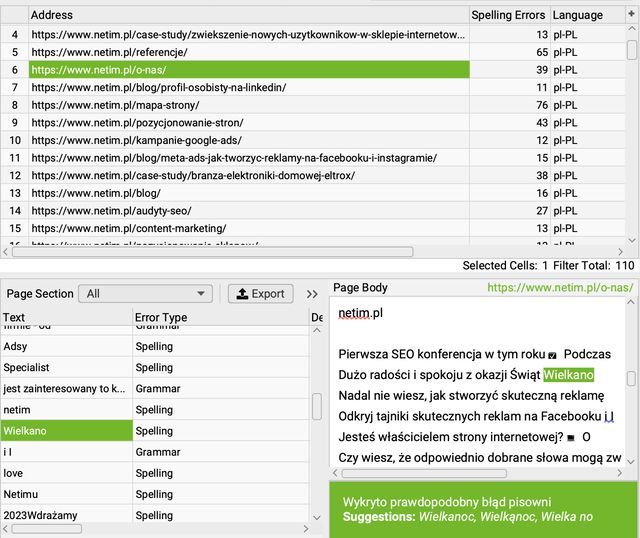Screen dimensions: 640x538
Task: Click the vertical scrollbar of the URL table
Action: click(631, 50)
